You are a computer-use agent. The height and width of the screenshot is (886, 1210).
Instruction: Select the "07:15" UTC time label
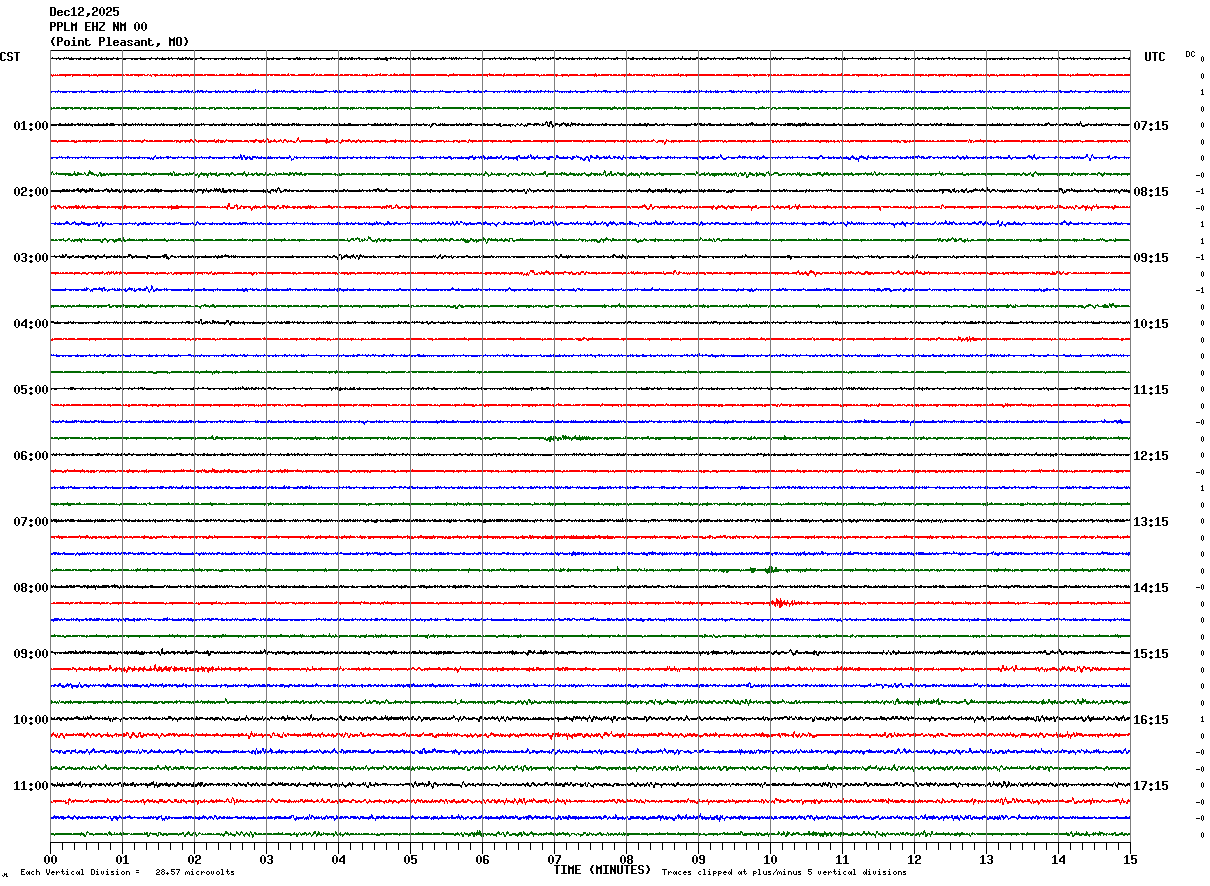(x=1150, y=126)
